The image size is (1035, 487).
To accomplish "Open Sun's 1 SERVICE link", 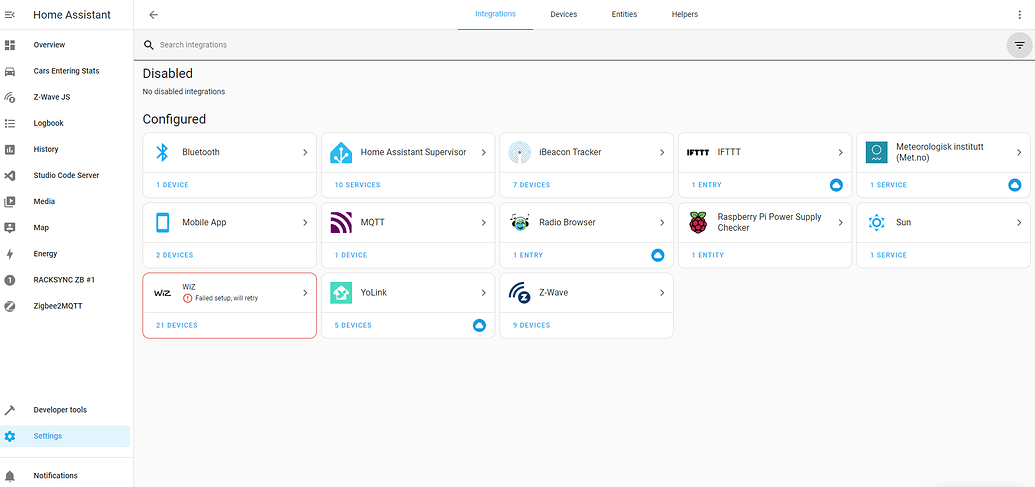I will click(x=888, y=255).
